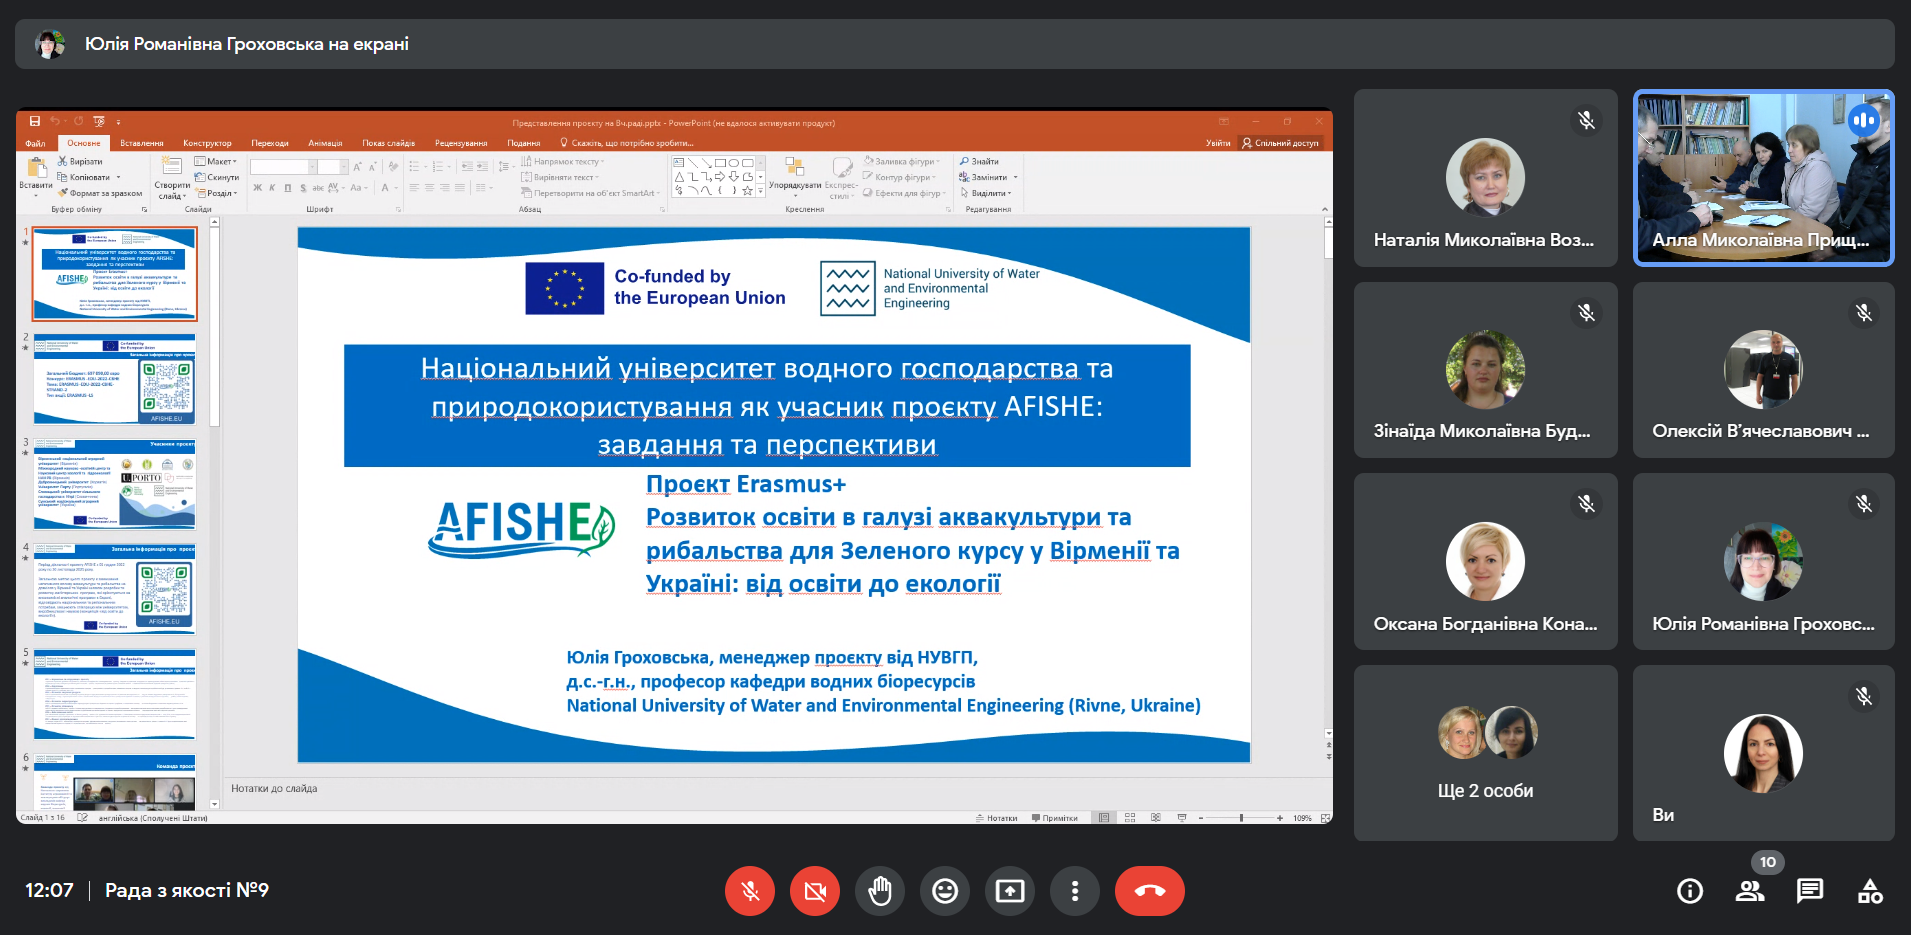1911x935 pixels.
Task: Select Наталія Миколаївна's participant tile
Action: click(1485, 178)
